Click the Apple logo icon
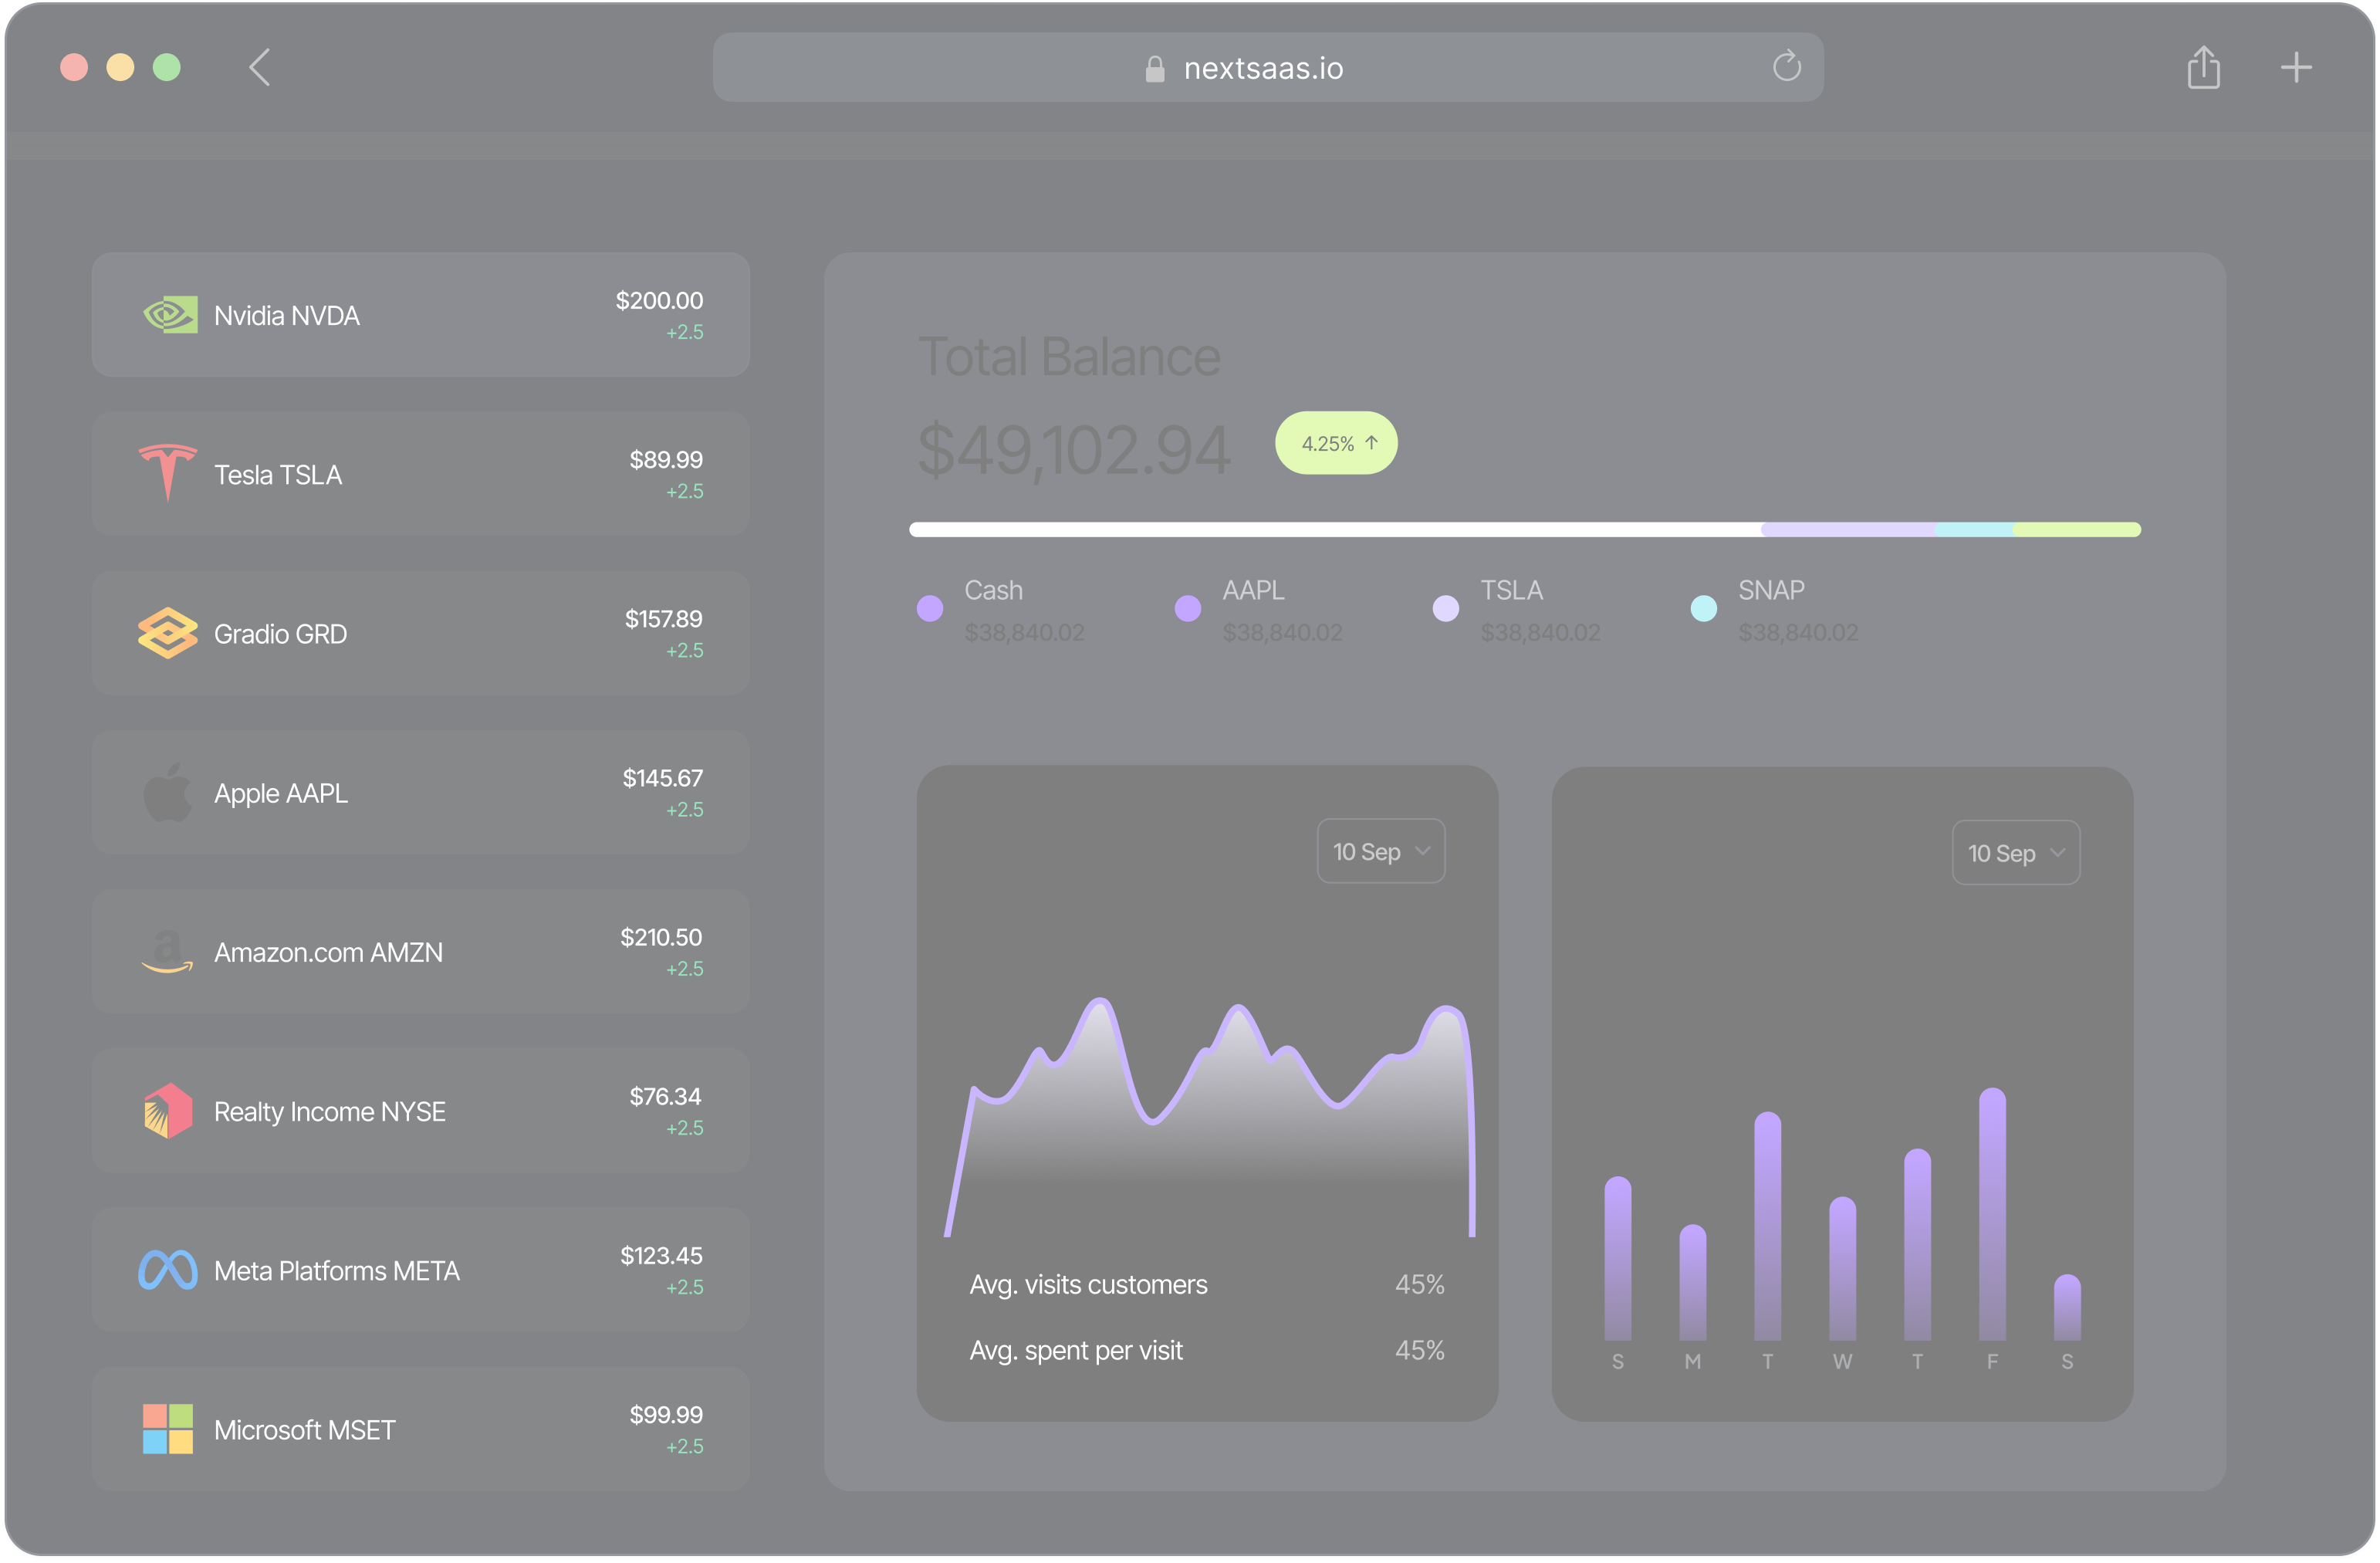2380x1563 pixels. [167, 792]
